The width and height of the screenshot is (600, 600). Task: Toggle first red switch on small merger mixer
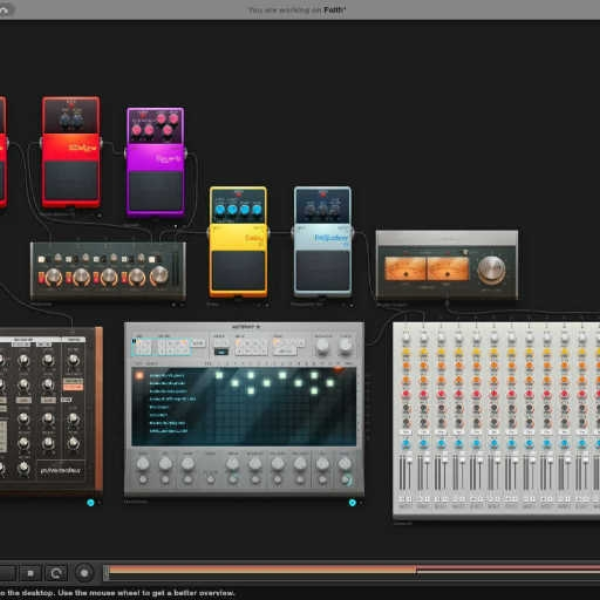41,278
